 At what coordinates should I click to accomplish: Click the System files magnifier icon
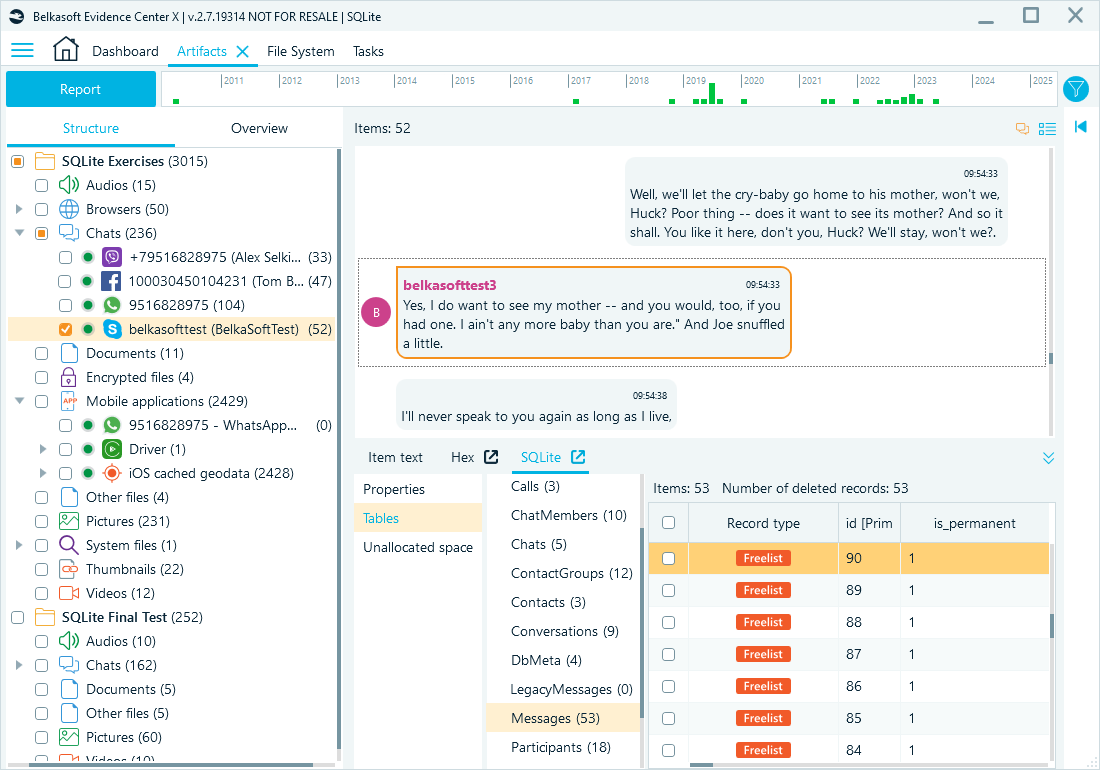coord(69,545)
